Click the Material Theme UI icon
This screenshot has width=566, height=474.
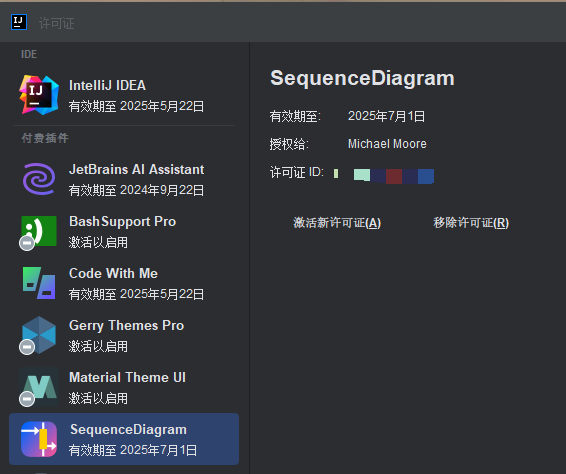(39, 387)
